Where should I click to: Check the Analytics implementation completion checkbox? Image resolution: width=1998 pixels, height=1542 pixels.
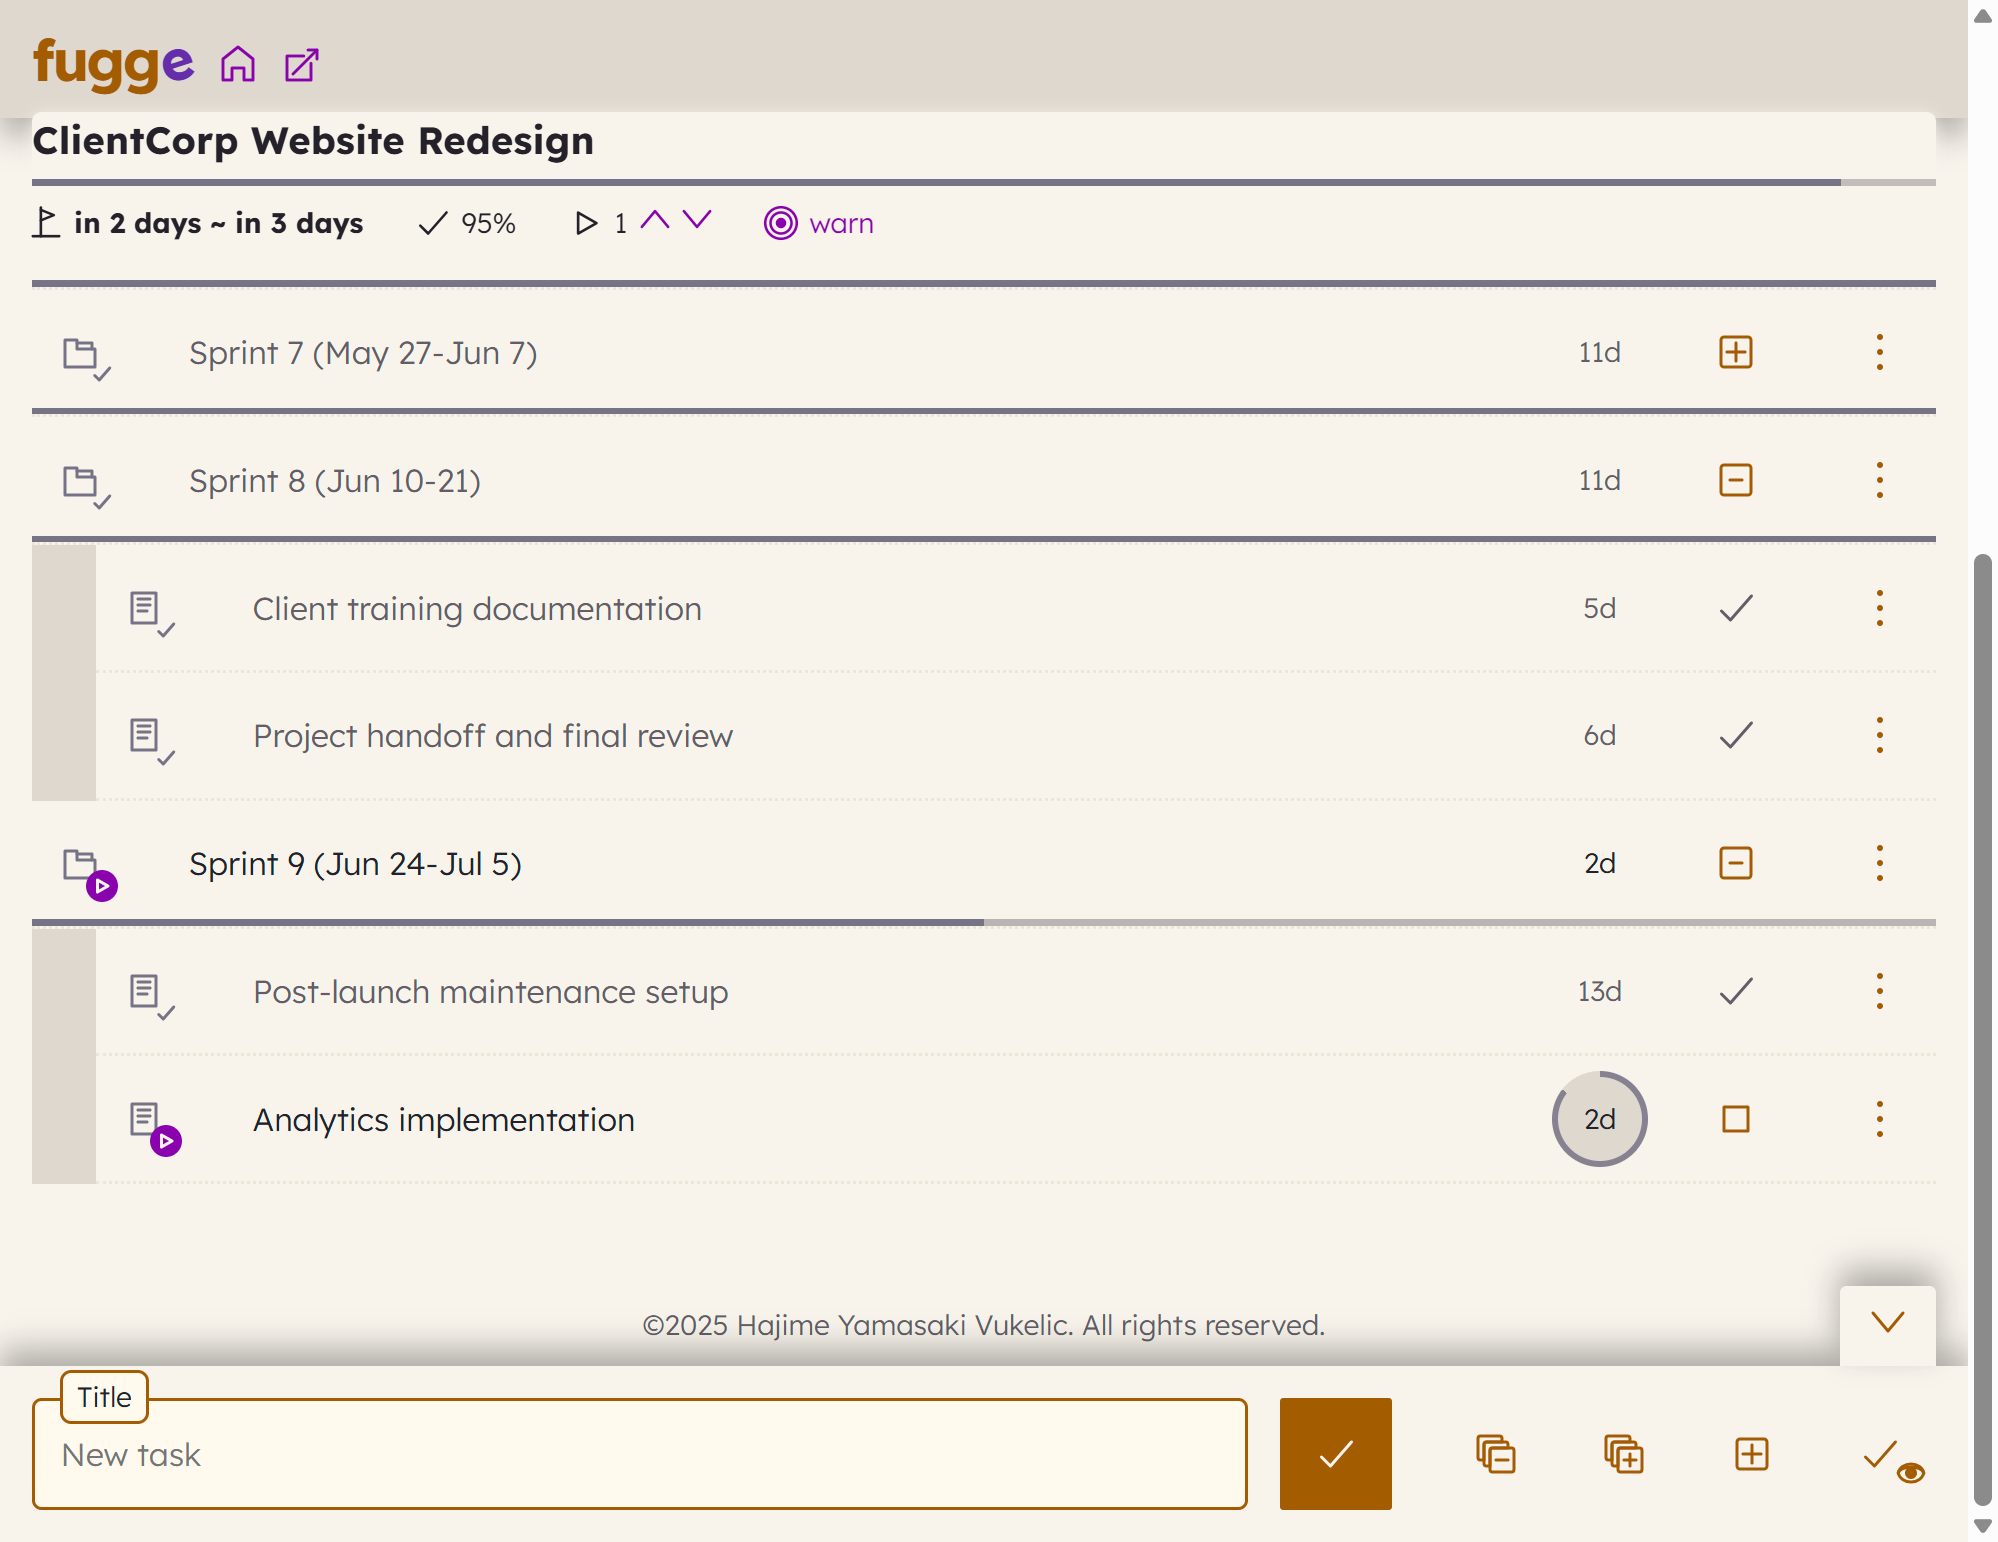[1735, 1120]
